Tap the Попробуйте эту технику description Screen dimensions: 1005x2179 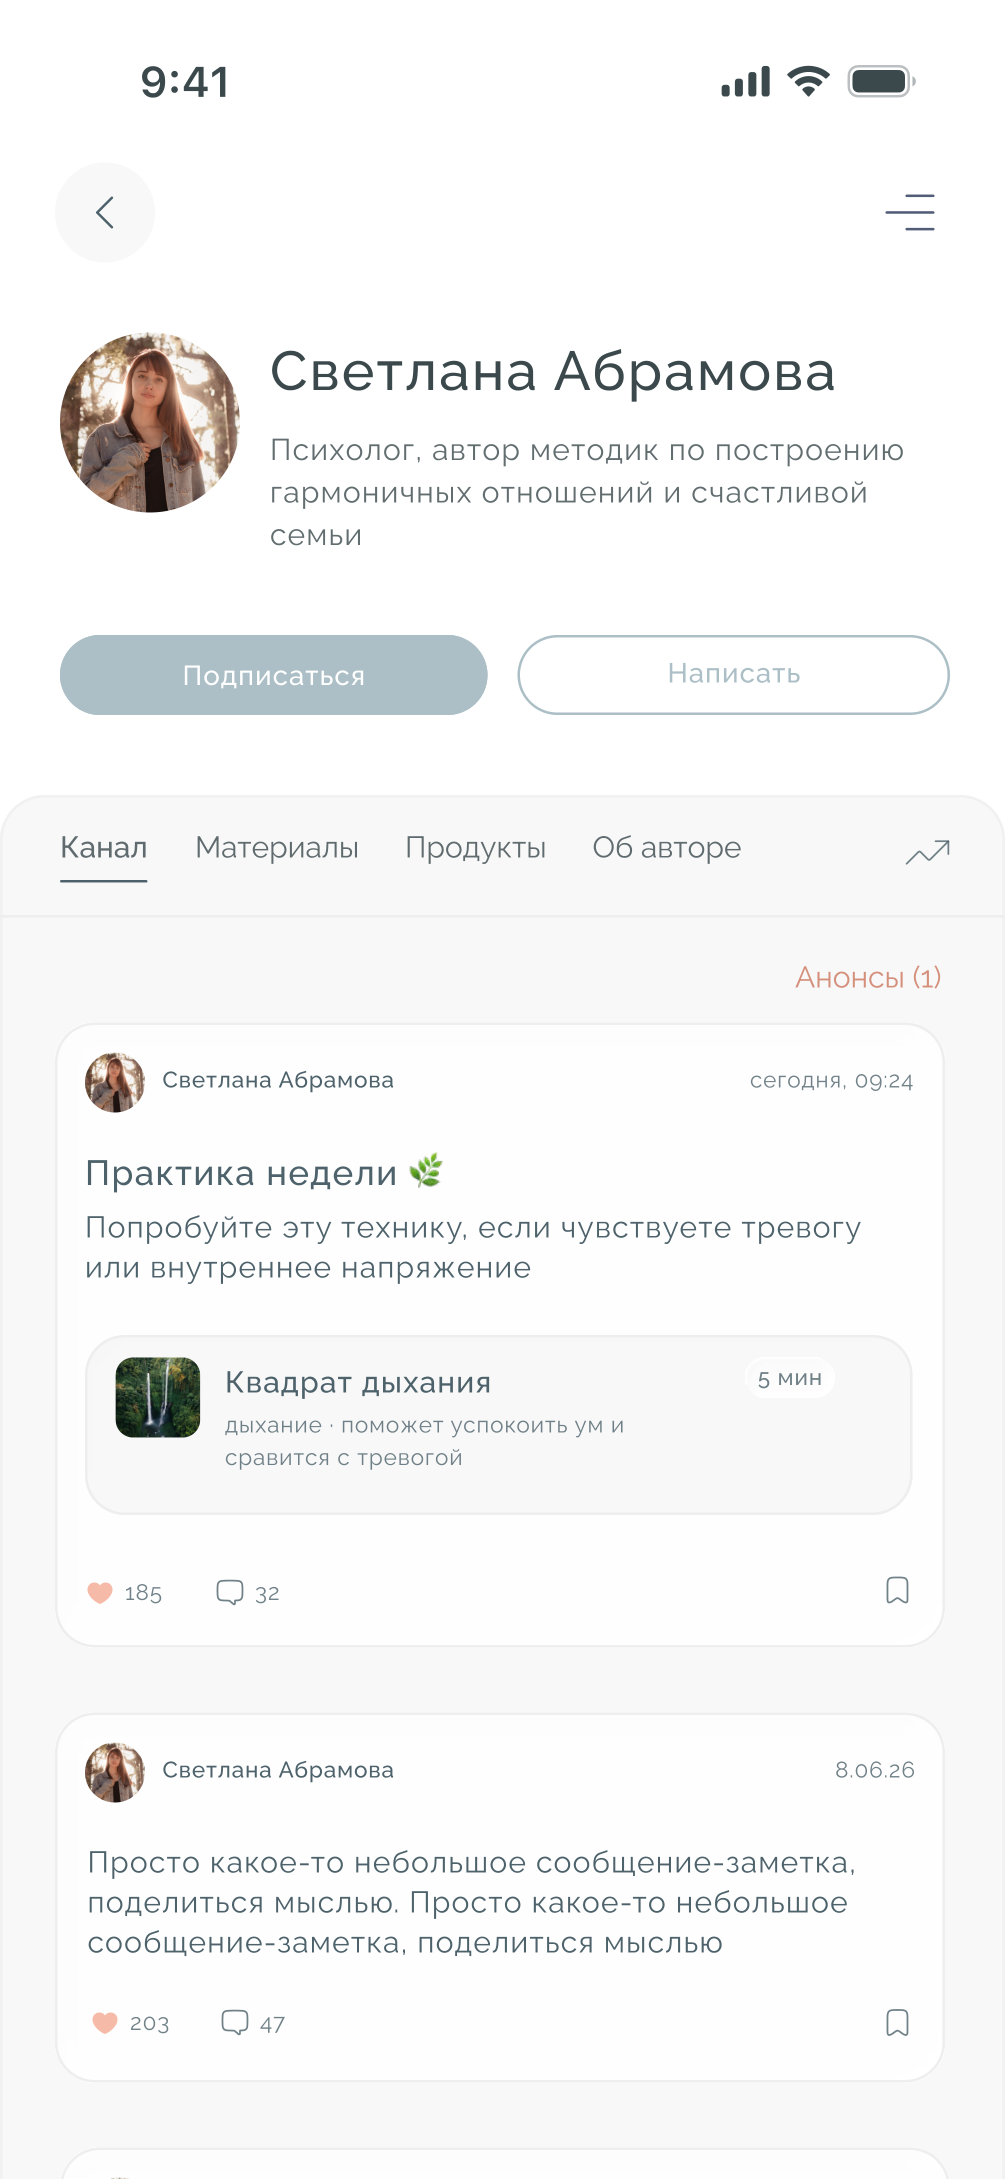(x=473, y=1247)
